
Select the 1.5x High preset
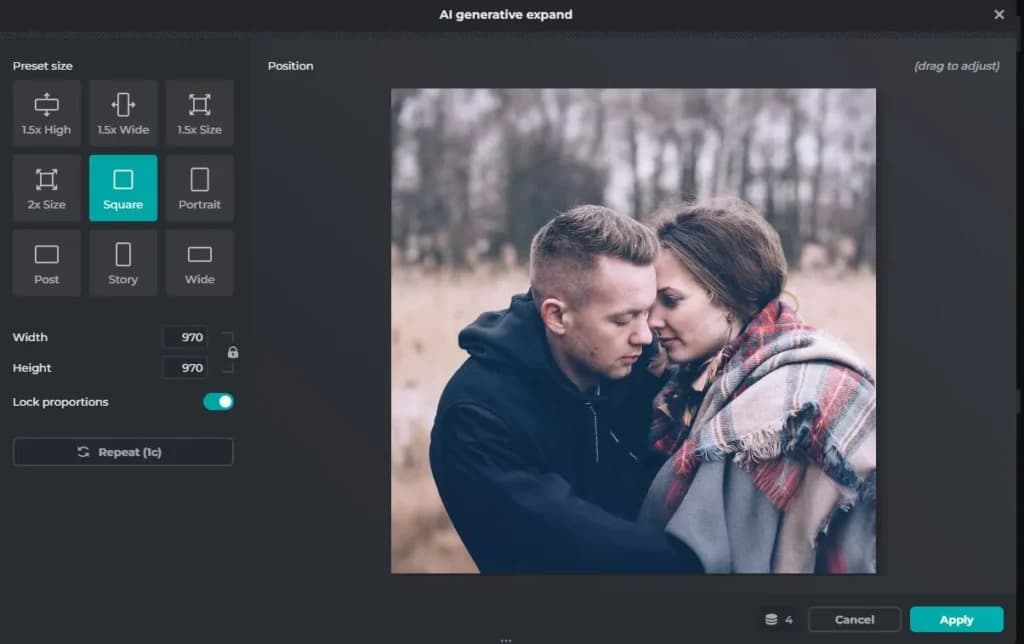[46, 113]
